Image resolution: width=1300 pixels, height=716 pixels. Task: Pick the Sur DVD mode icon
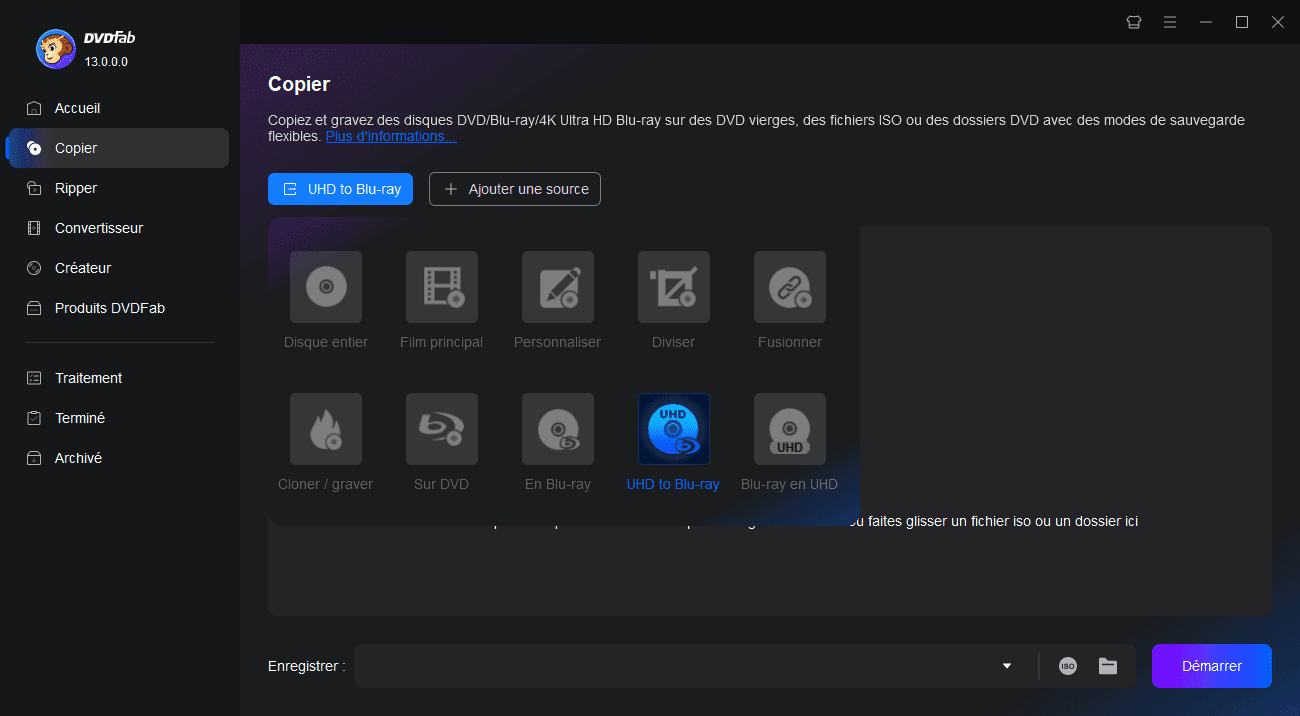tap(442, 429)
